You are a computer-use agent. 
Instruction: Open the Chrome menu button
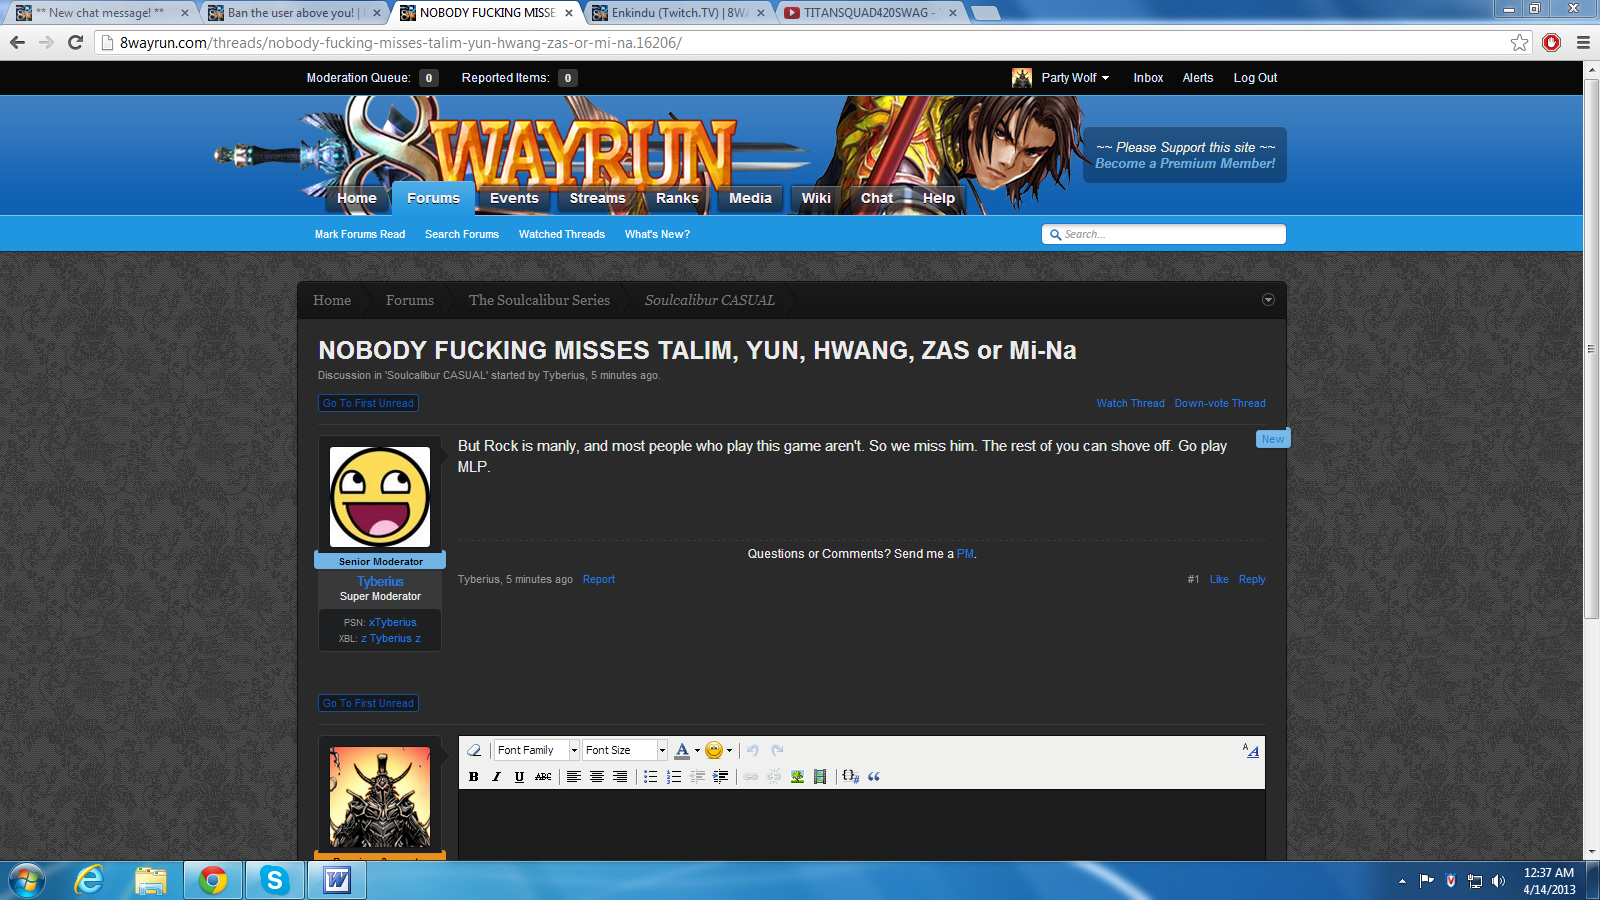point(1583,42)
